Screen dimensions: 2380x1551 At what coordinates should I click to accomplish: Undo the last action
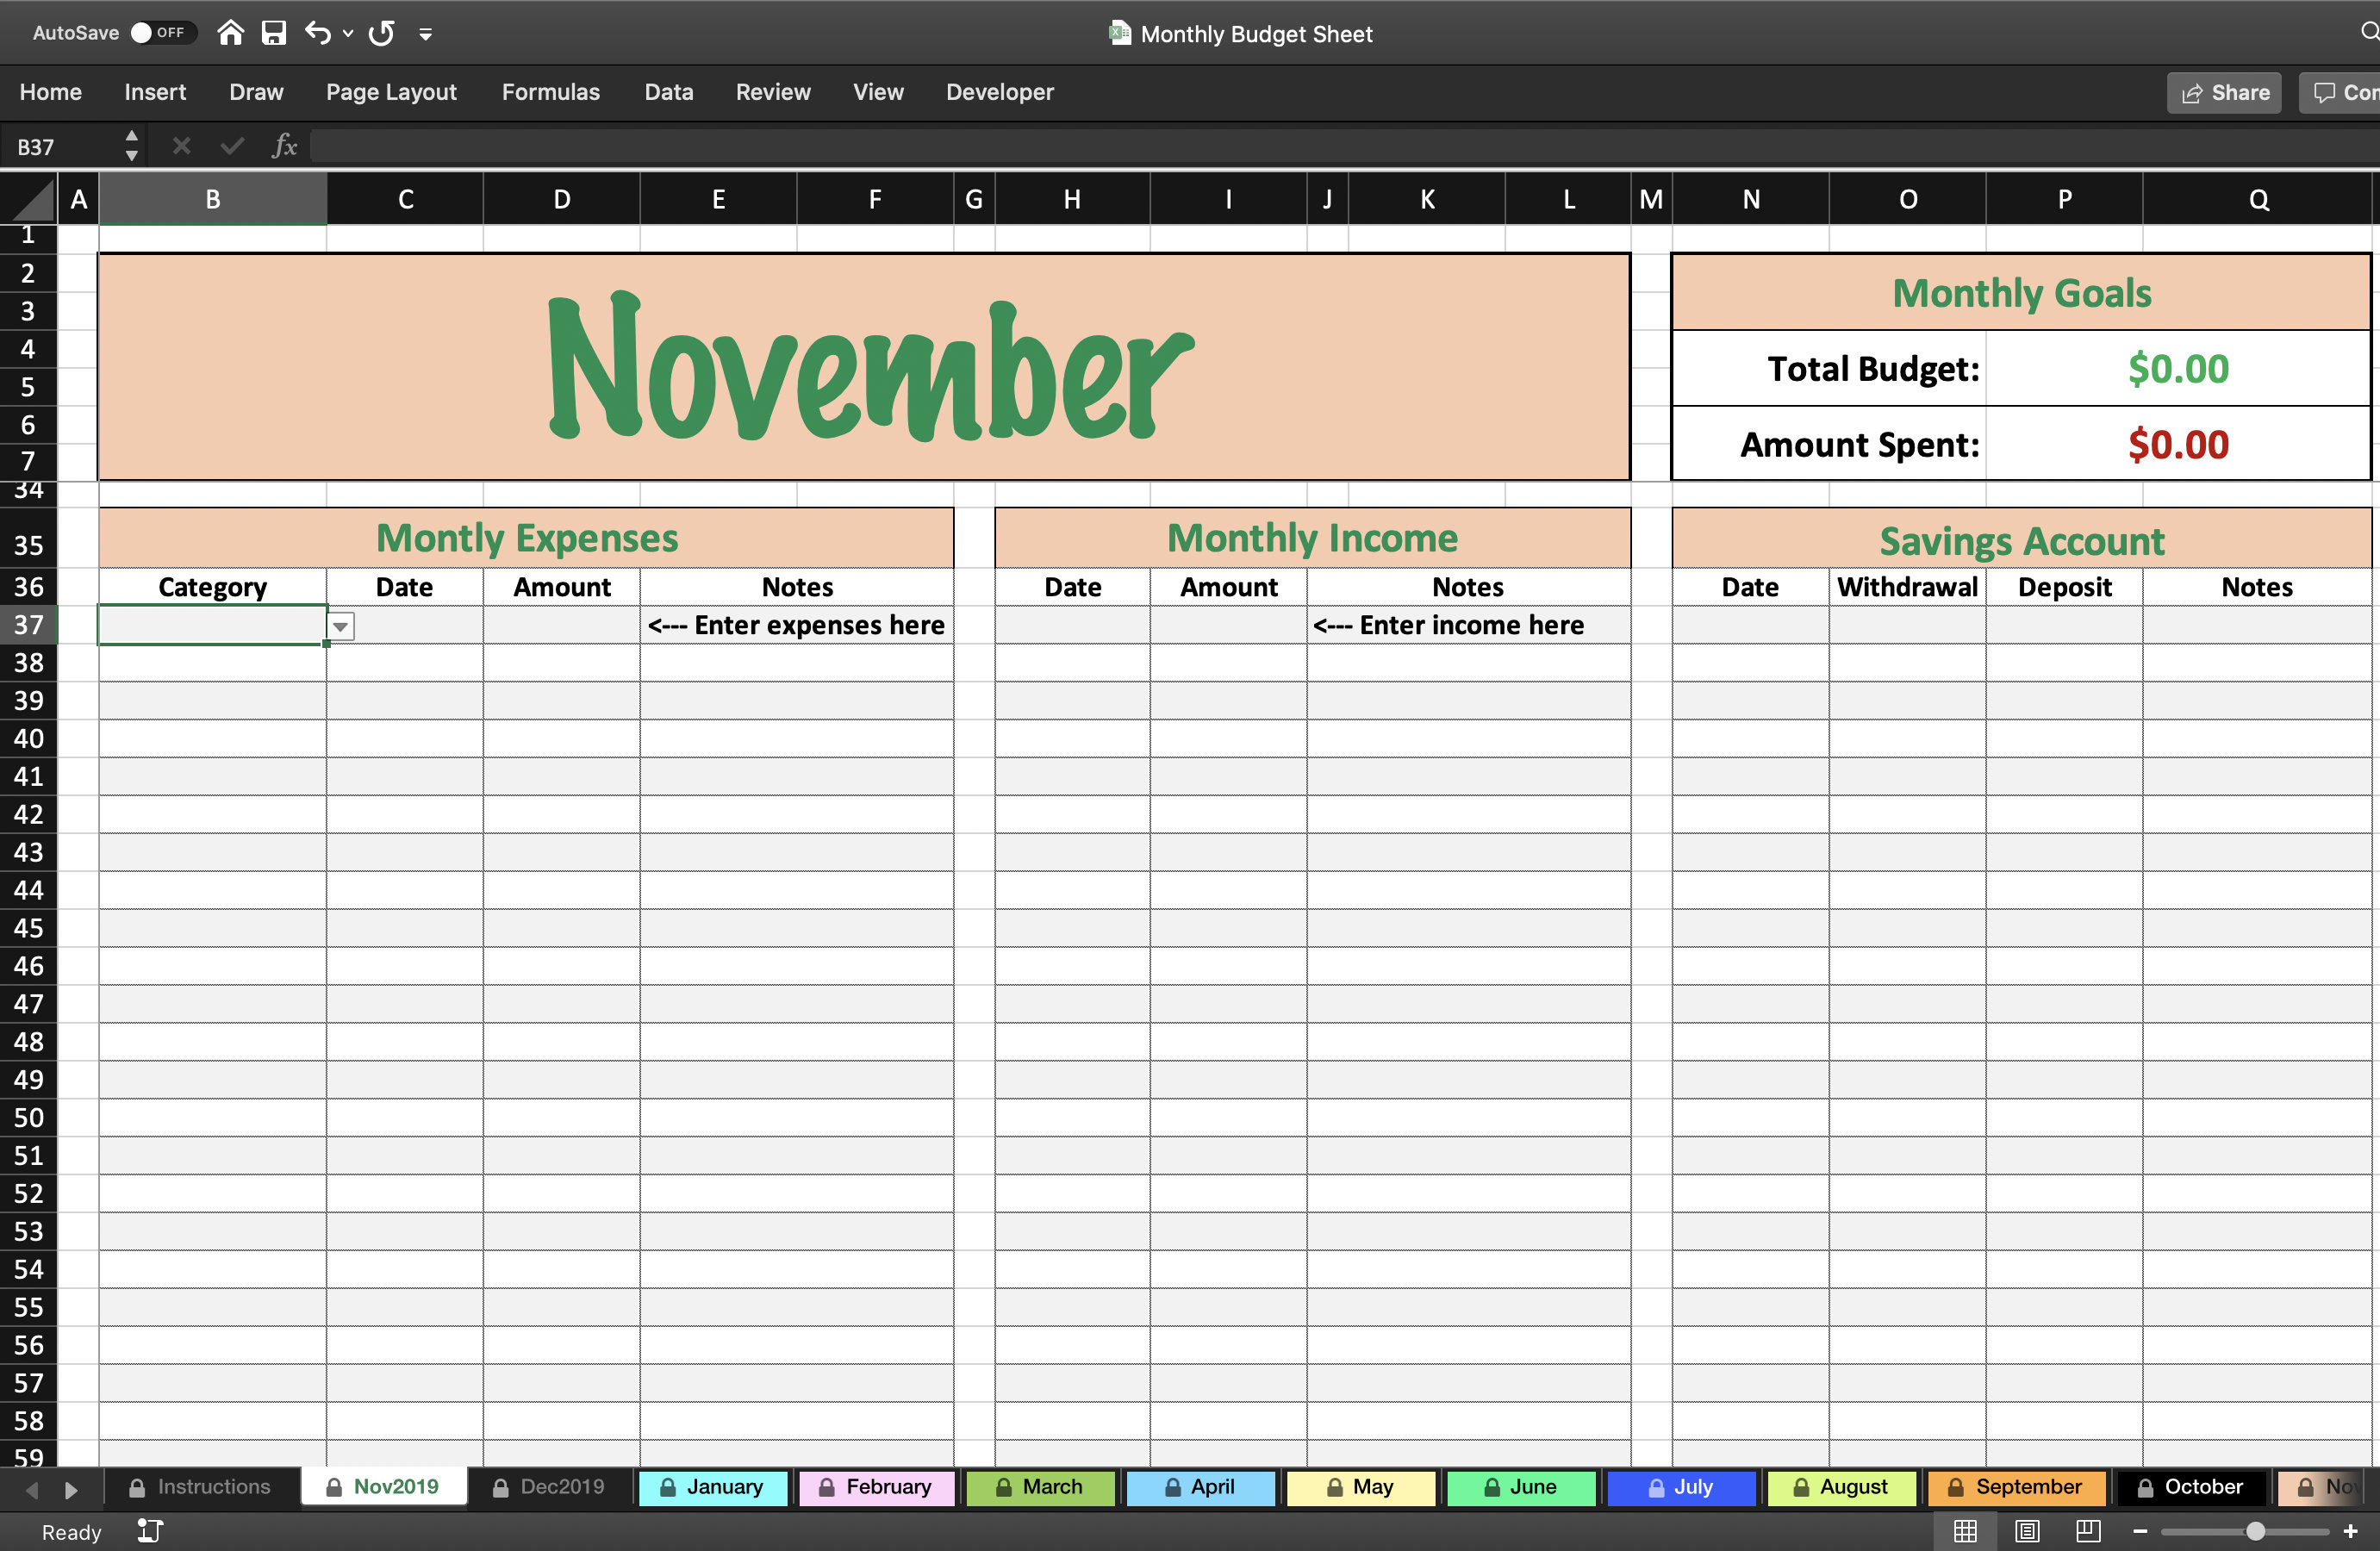point(316,32)
